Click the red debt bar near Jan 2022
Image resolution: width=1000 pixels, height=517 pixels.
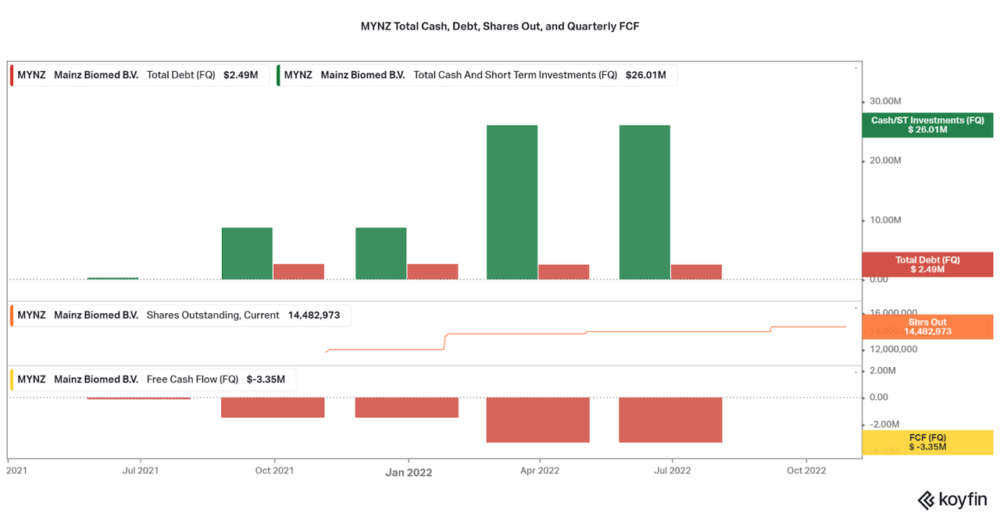pos(433,272)
